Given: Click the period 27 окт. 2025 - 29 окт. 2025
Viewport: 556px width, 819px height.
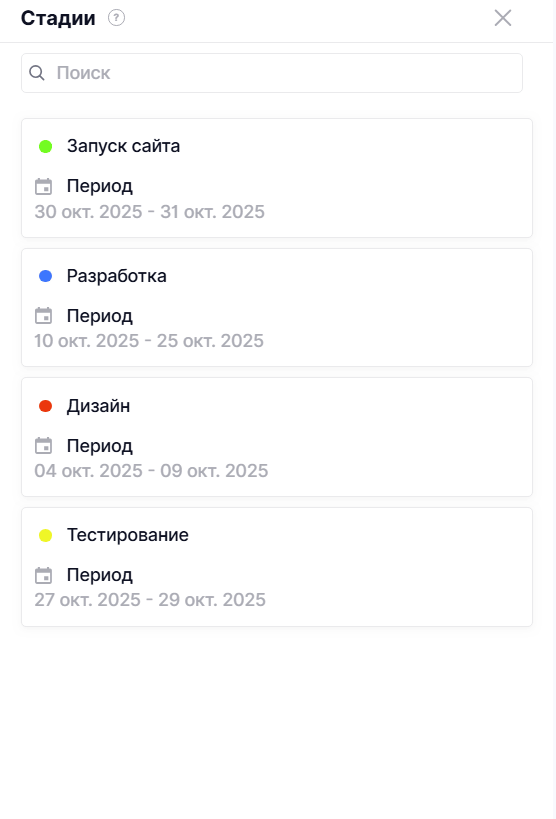Looking at the screenshot, I should pos(150,600).
